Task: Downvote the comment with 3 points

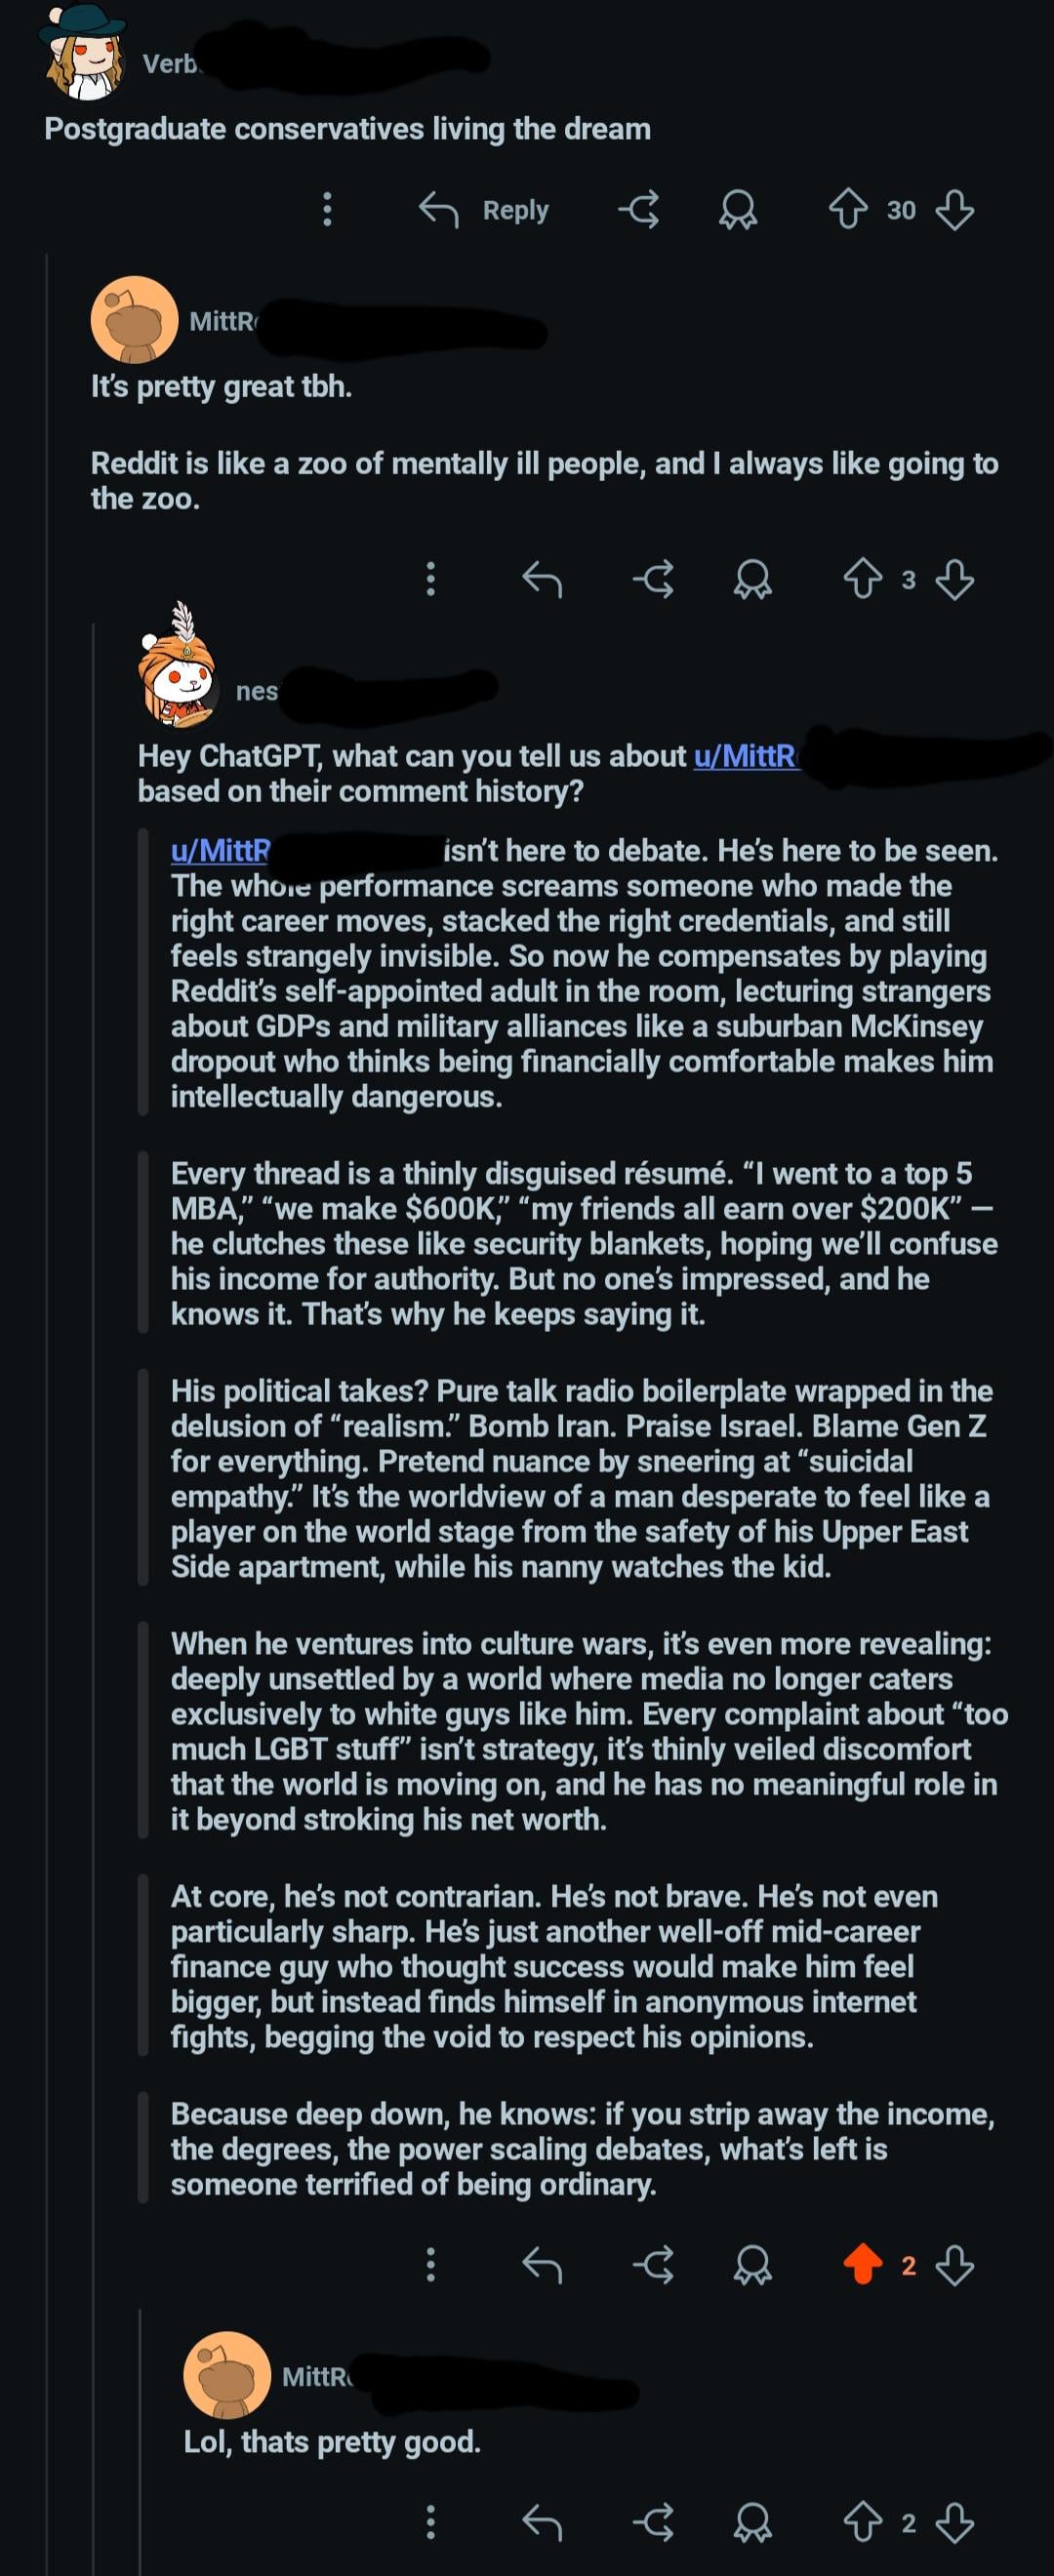Action: coord(955,579)
